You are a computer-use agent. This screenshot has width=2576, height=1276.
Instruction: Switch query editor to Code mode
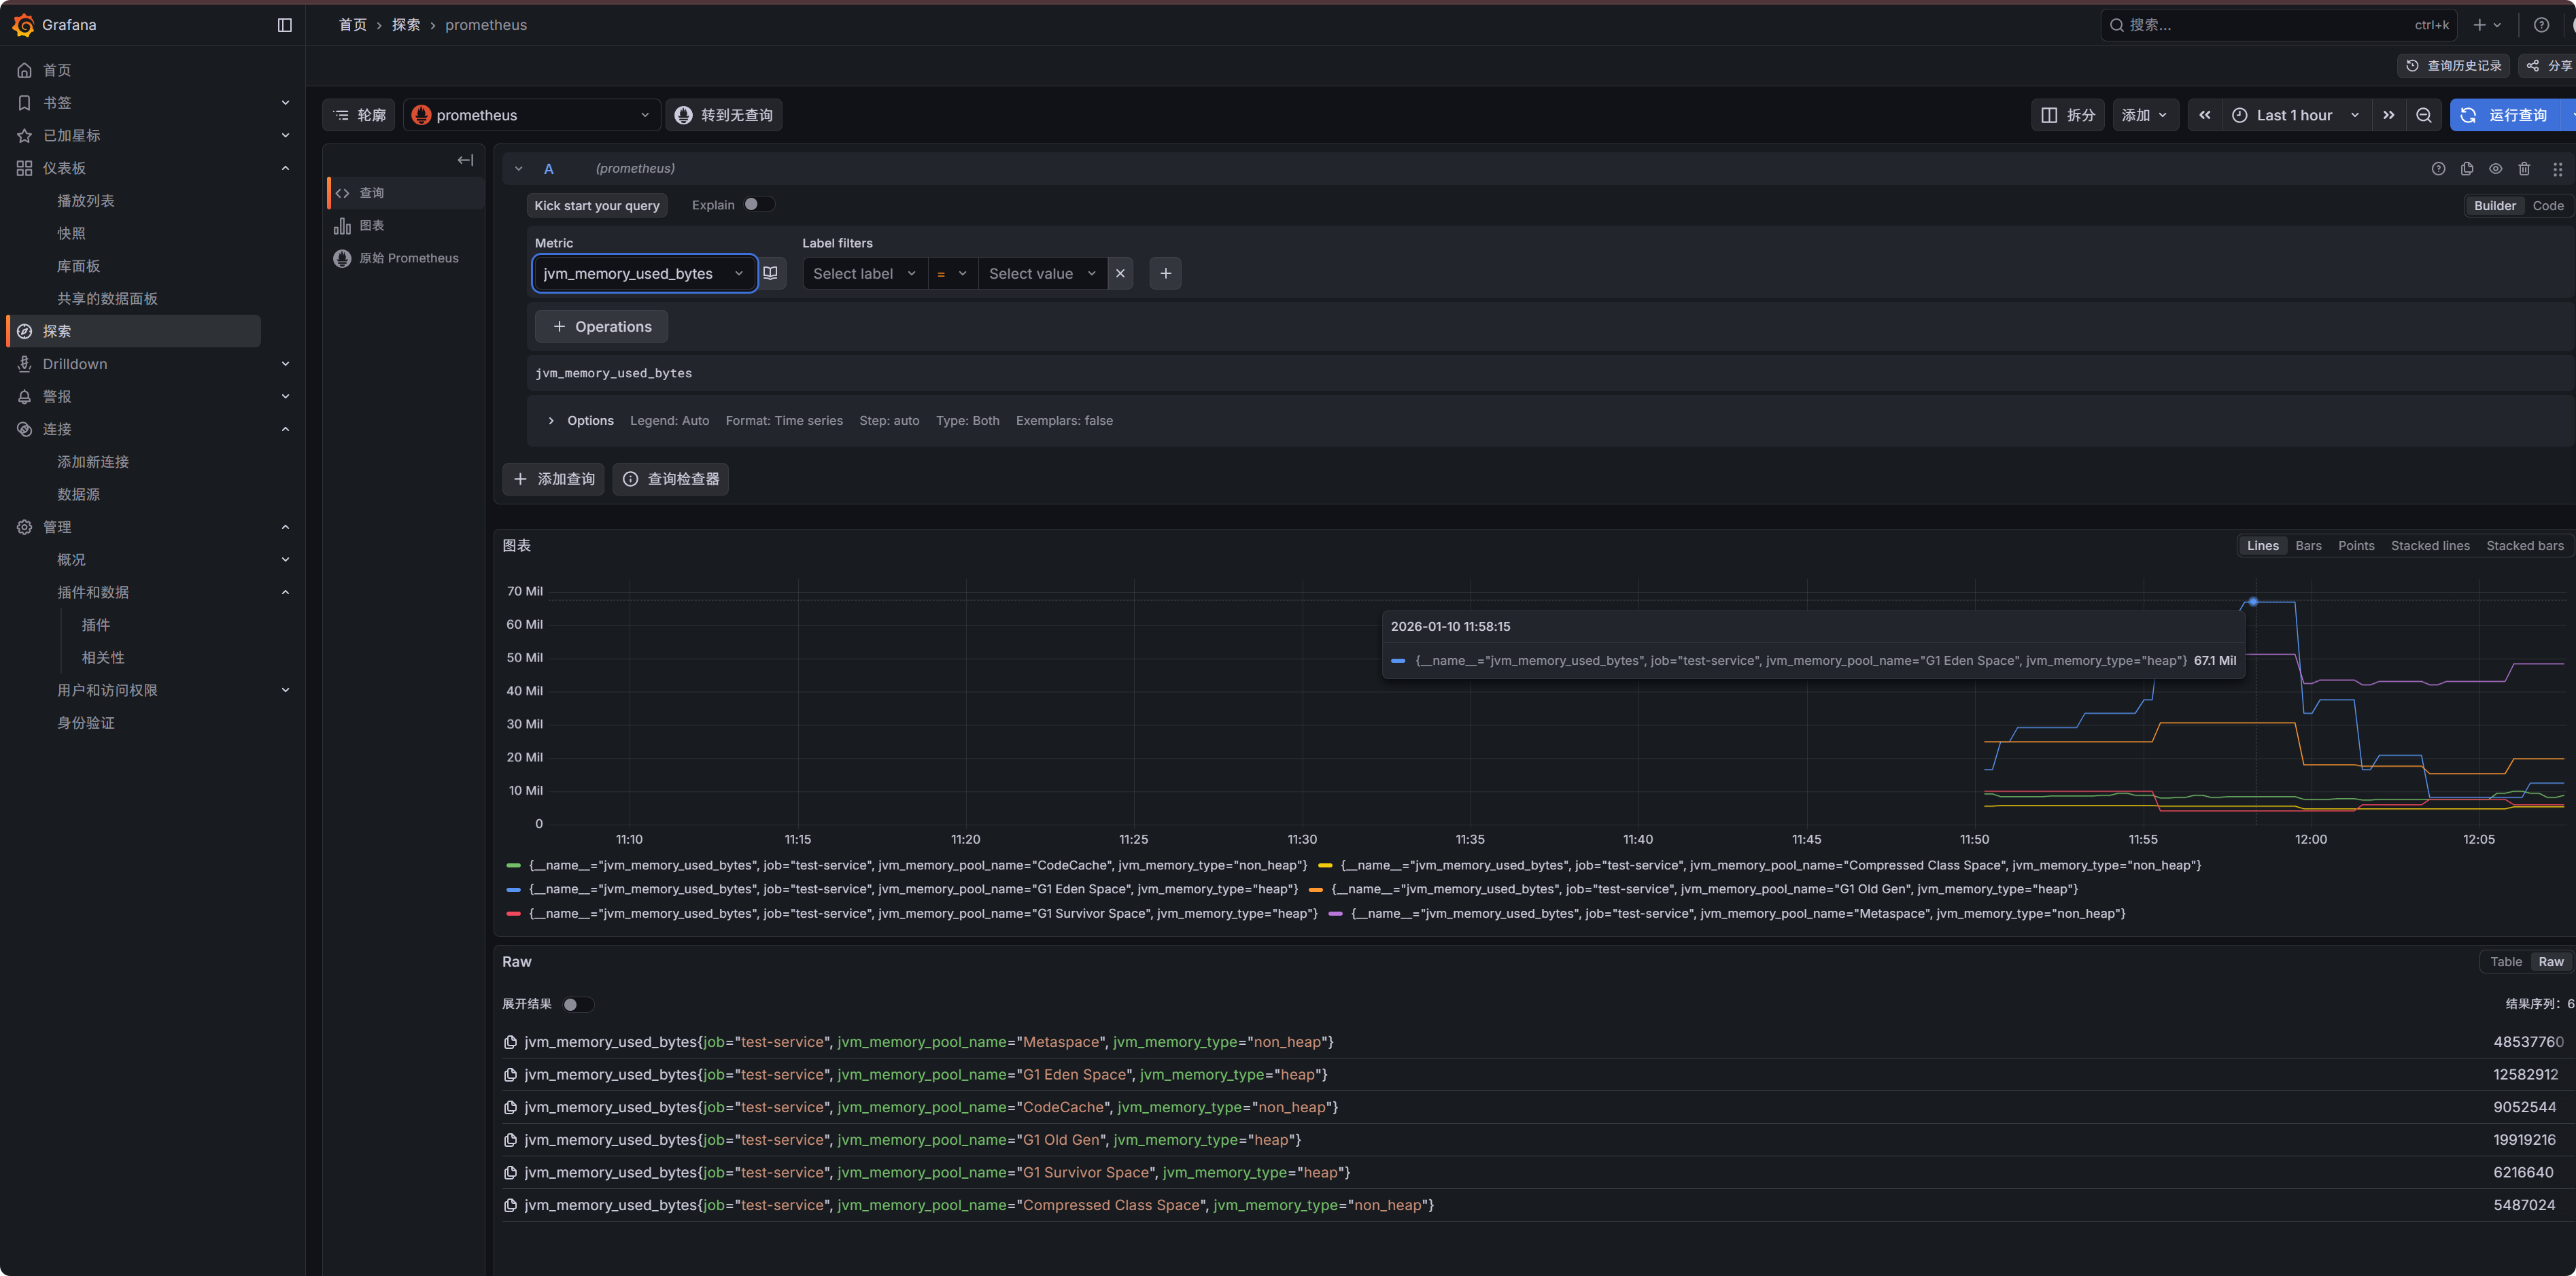[2547, 206]
